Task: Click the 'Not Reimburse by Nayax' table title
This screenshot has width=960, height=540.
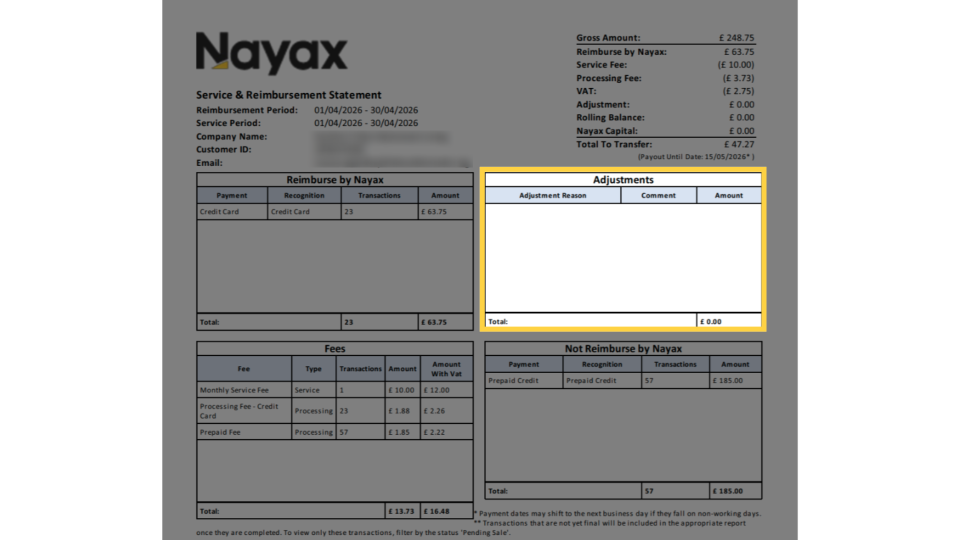Action: tap(623, 349)
